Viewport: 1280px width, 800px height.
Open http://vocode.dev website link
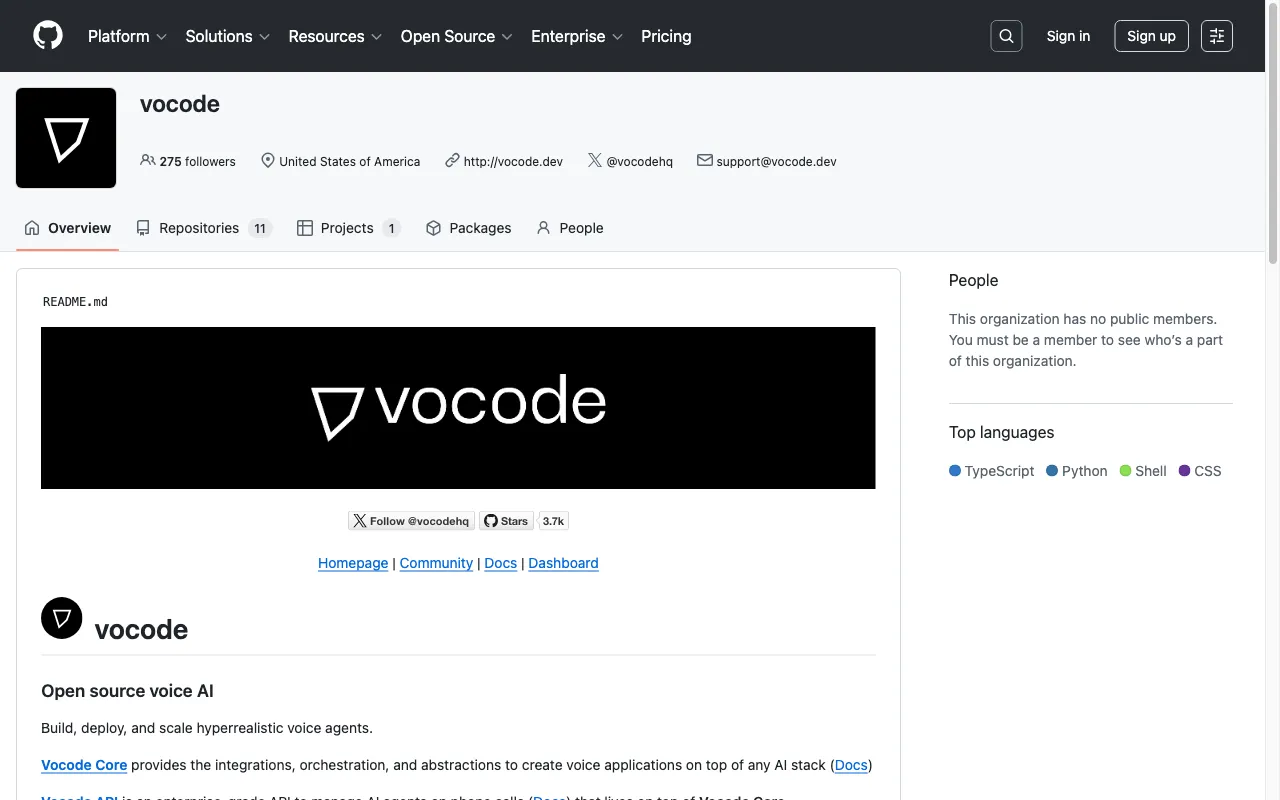click(x=513, y=161)
